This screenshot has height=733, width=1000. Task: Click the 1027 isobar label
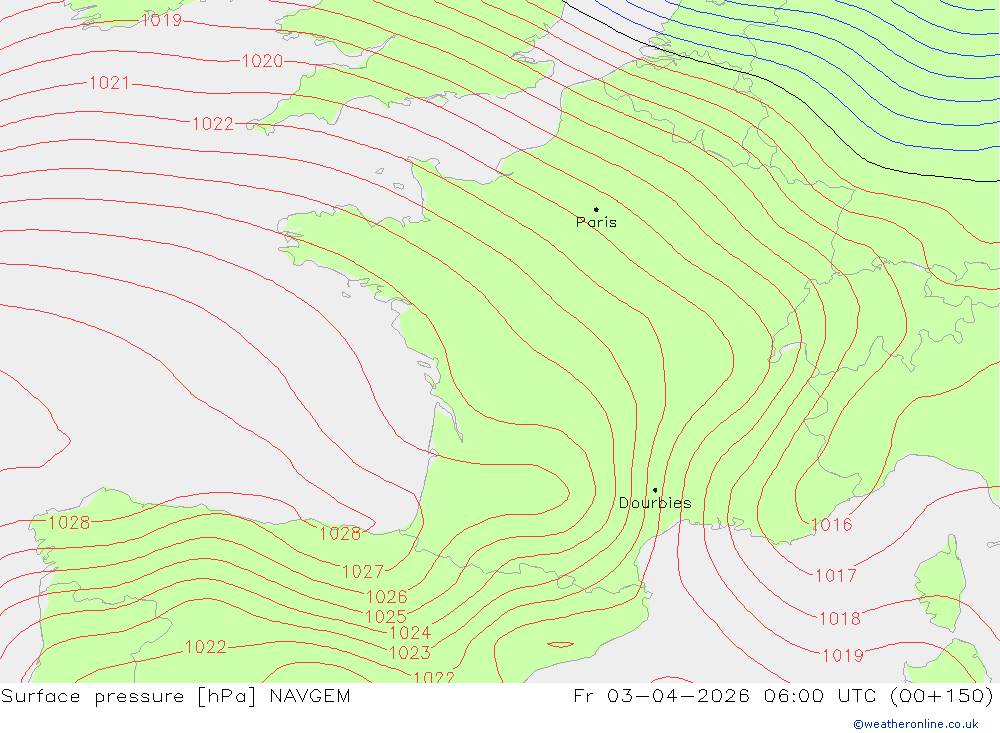click(363, 572)
